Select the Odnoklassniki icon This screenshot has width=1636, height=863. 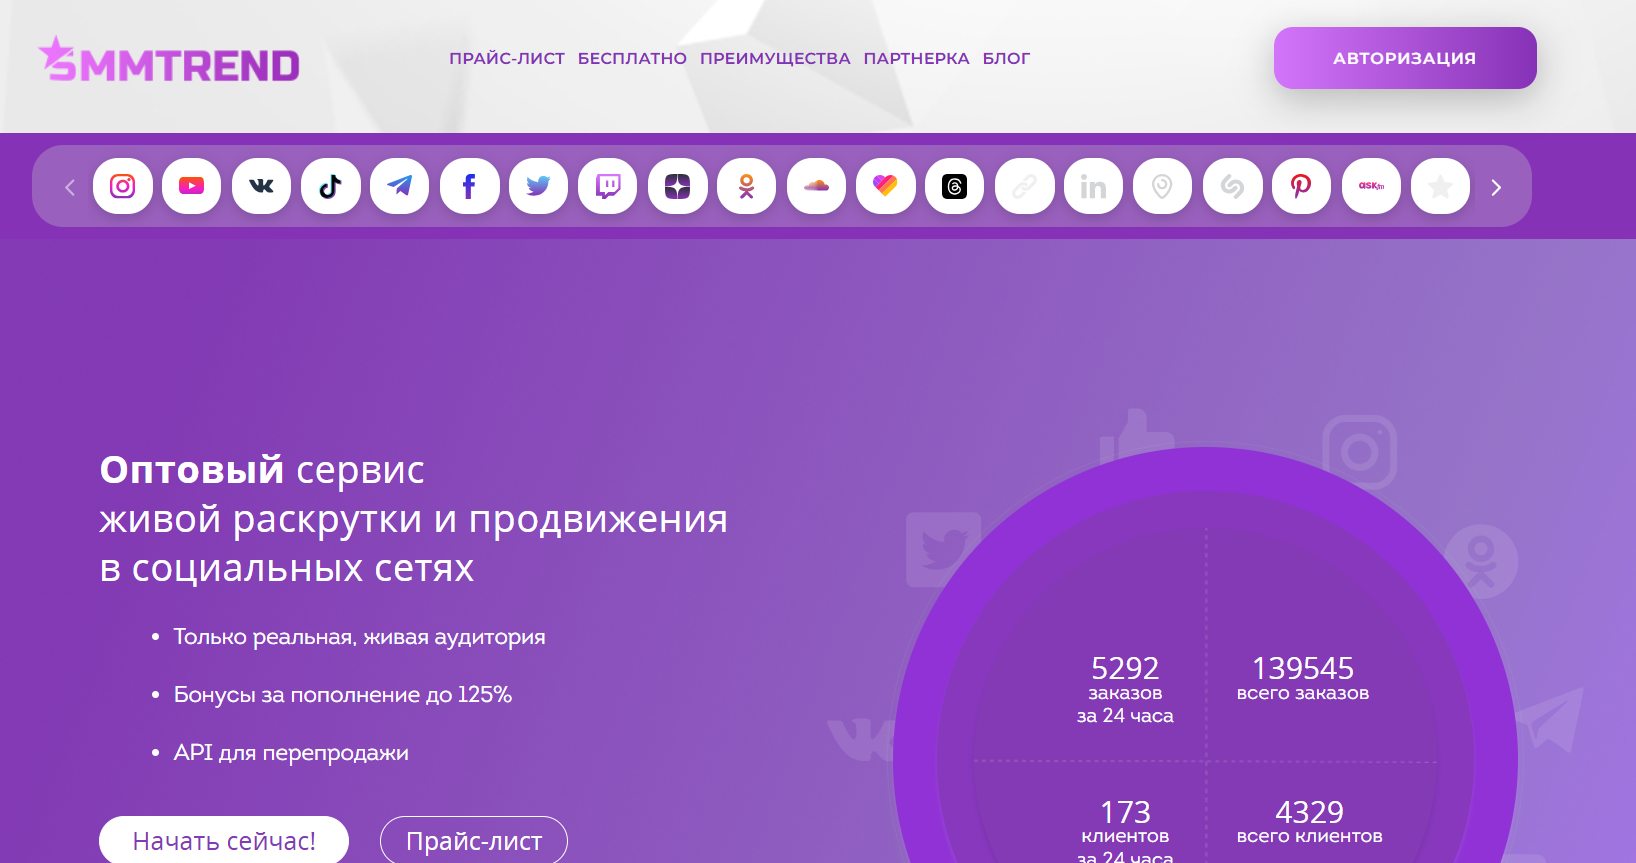tap(747, 186)
